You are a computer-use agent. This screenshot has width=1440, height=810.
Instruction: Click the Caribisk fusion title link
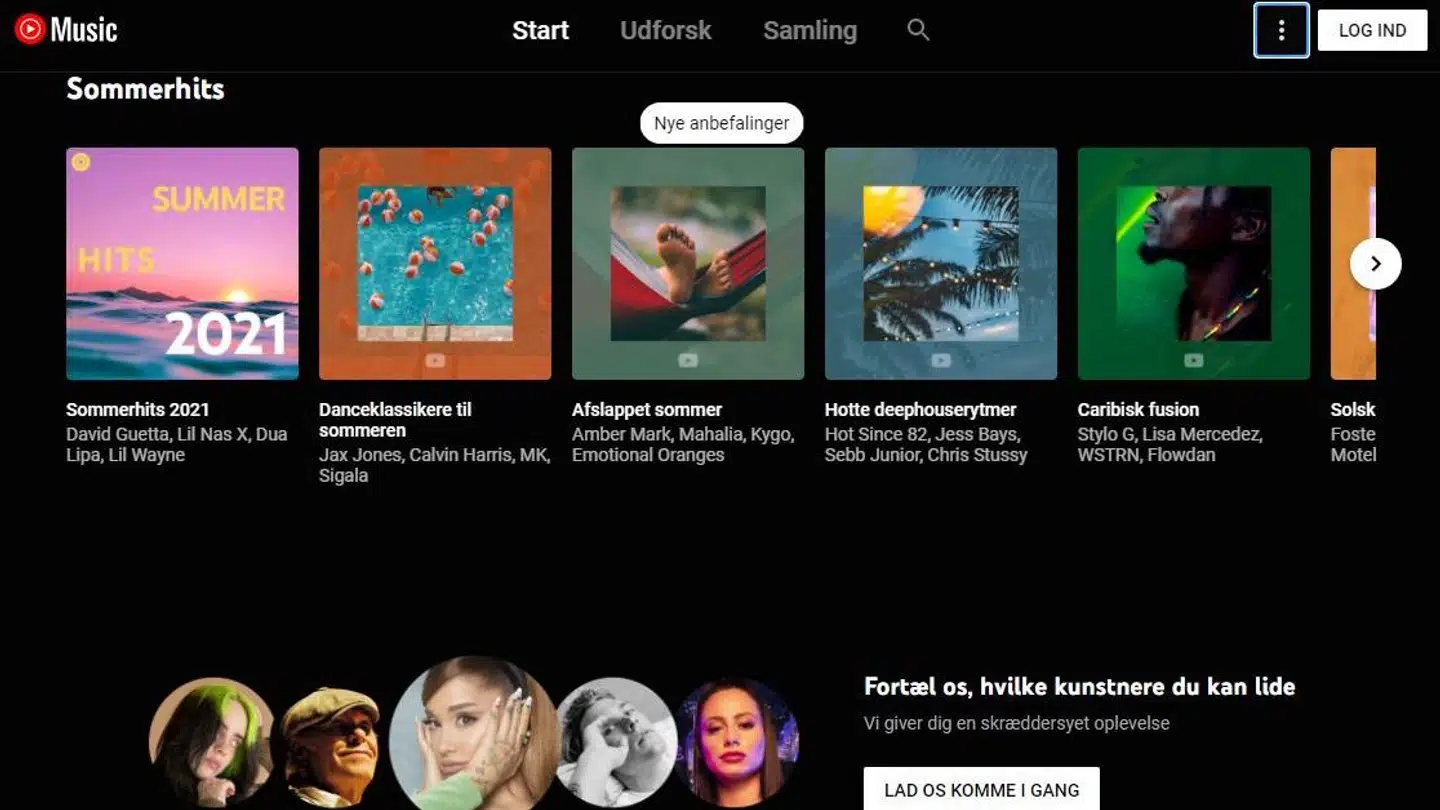click(x=1138, y=409)
